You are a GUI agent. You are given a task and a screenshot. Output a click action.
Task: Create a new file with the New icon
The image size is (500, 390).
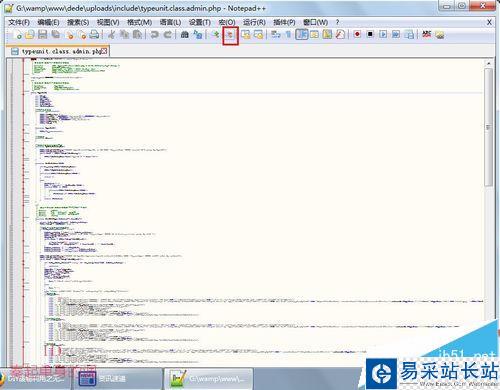[x=18, y=34]
